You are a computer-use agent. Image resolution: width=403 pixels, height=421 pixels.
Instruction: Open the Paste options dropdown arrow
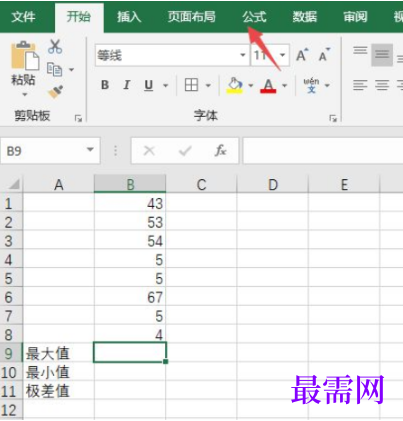[x=25, y=95]
